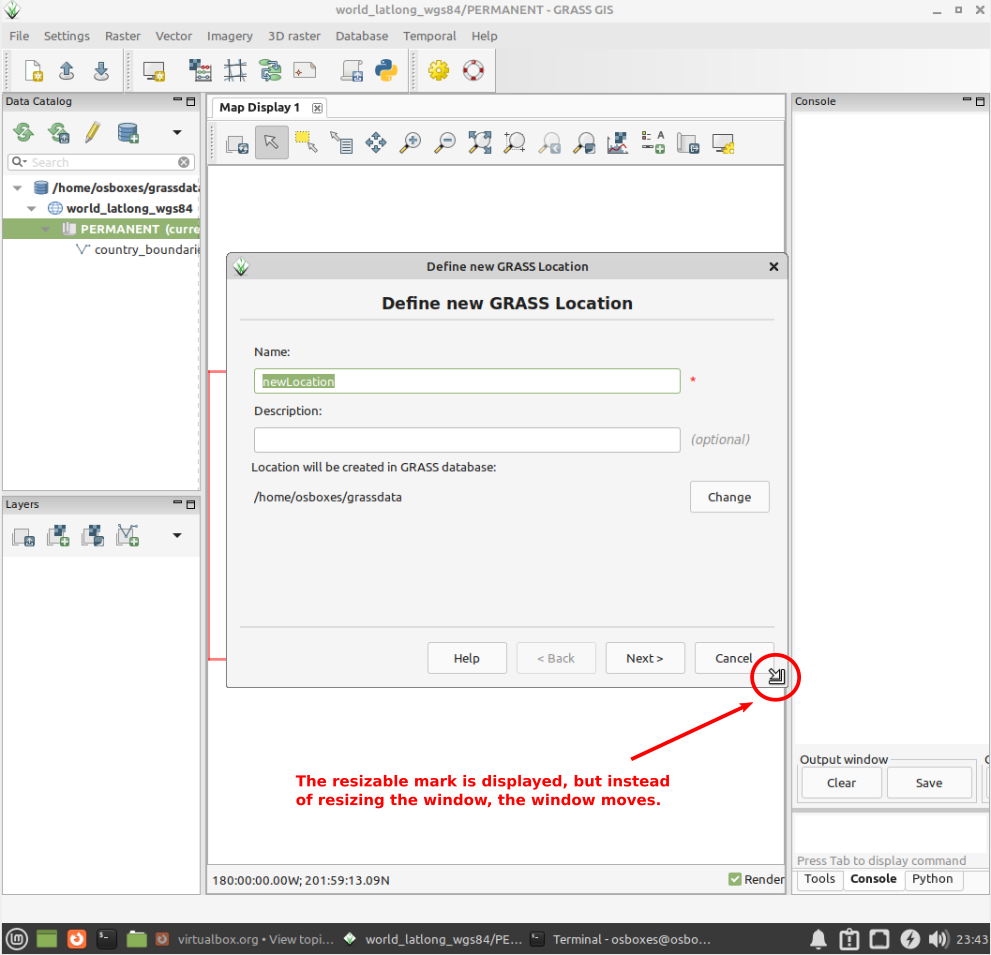Select the Zoom In tool
Screen dimensions: 991x955
(409, 142)
